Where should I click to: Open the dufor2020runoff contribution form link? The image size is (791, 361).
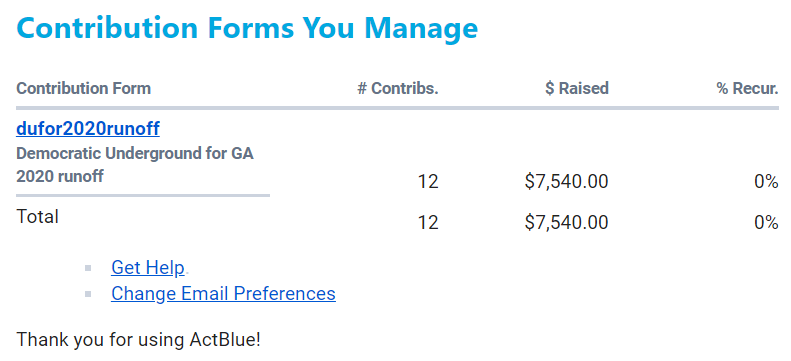(x=88, y=129)
